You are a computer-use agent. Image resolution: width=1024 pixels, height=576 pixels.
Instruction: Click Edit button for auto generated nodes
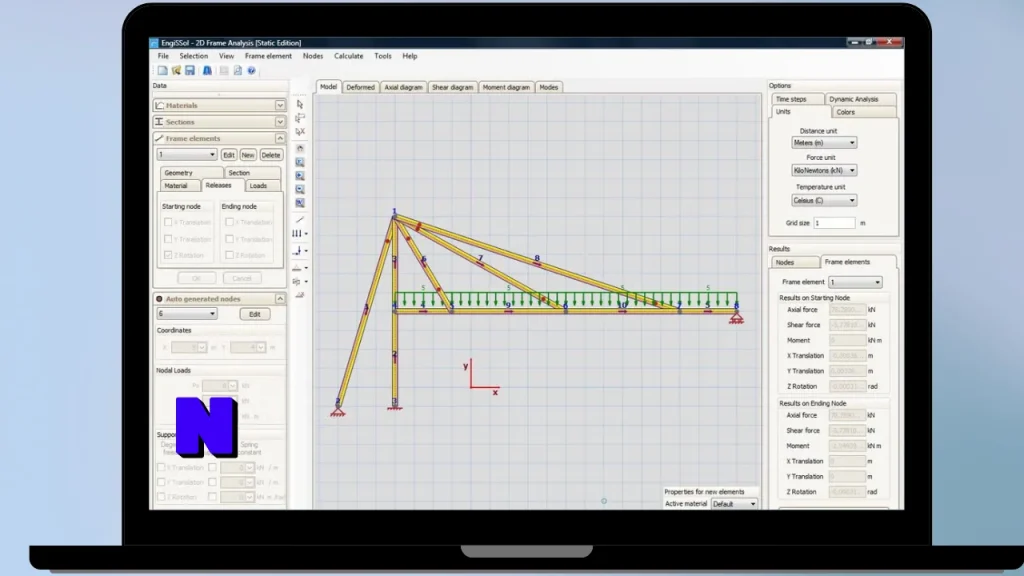tap(255, 314)
